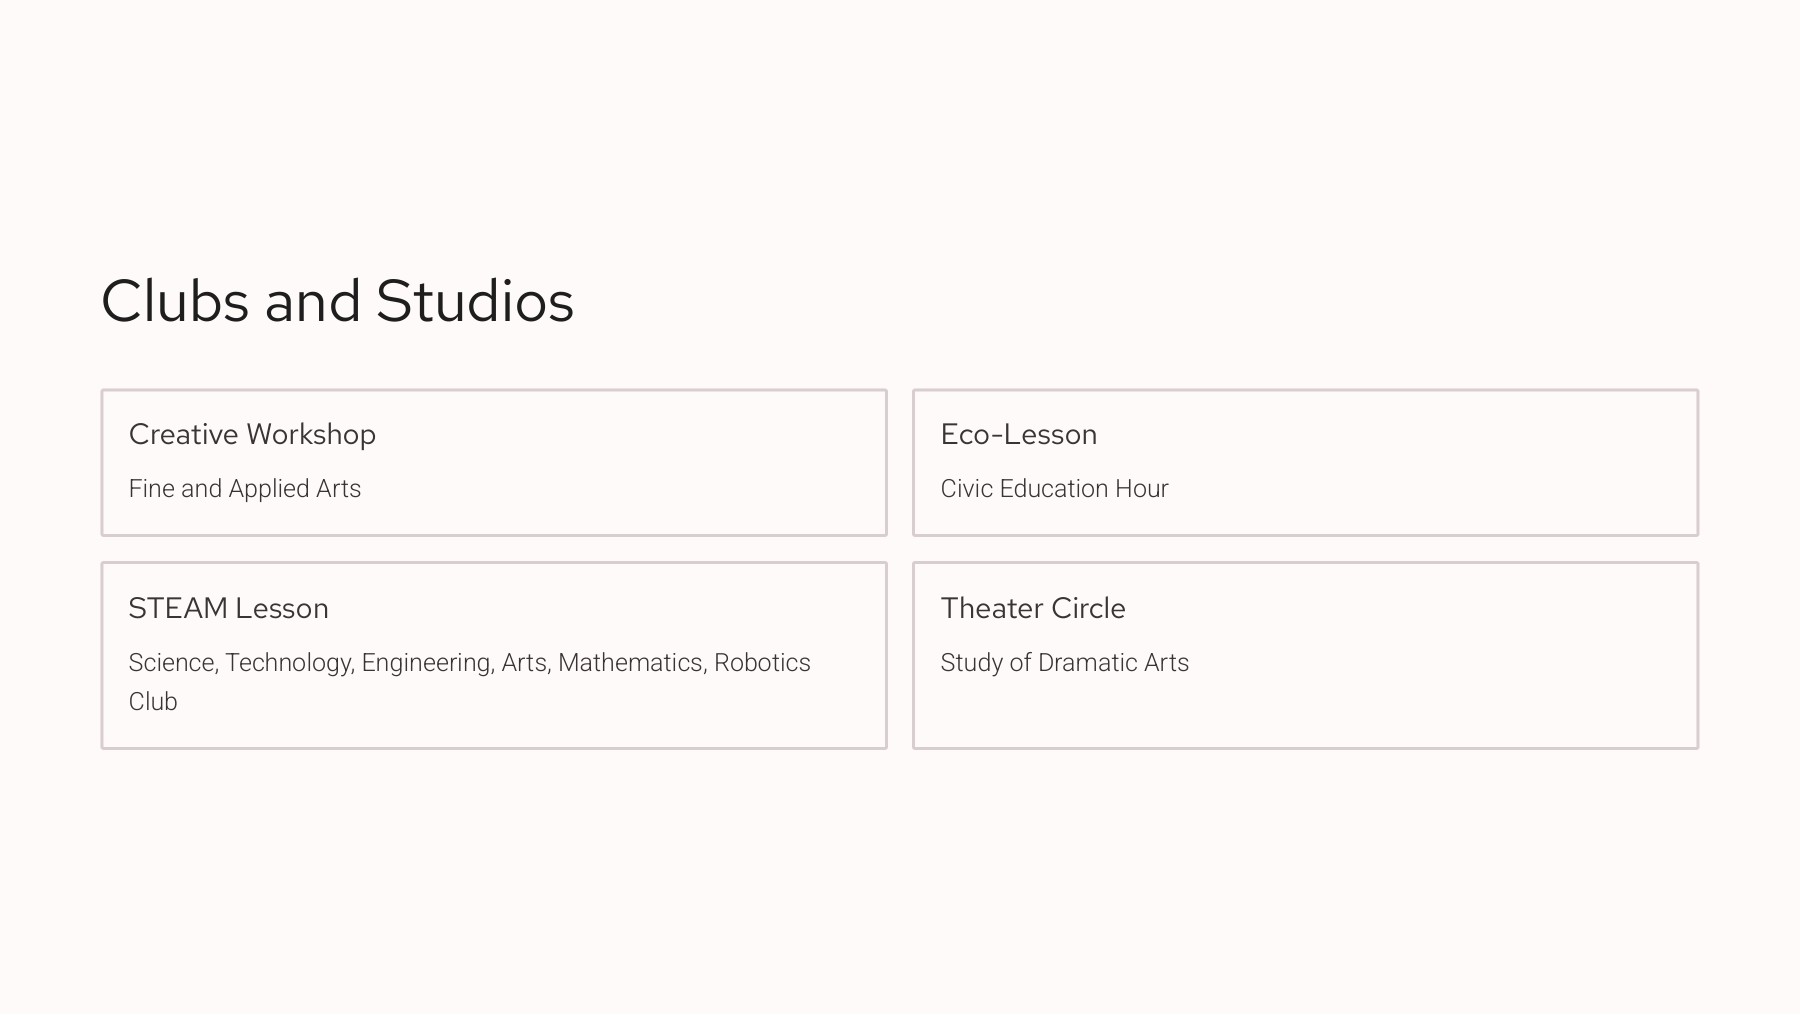Select the Theater Circle card title

coord(1032,608)
